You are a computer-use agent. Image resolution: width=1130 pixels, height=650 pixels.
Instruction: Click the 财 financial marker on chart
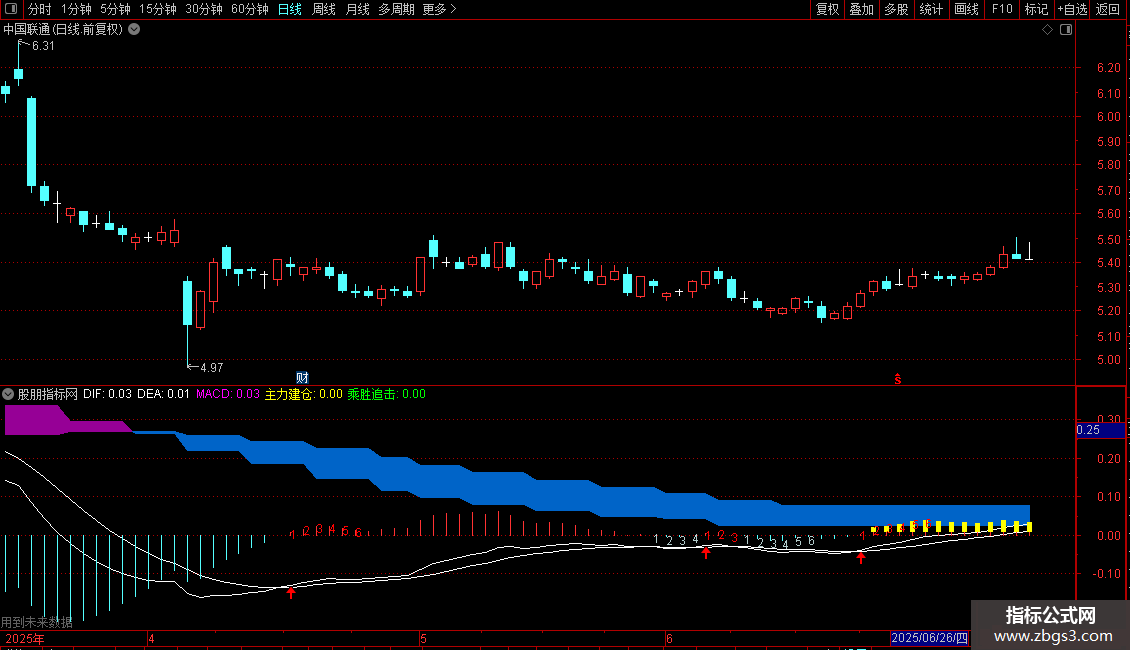pos(302,378)
